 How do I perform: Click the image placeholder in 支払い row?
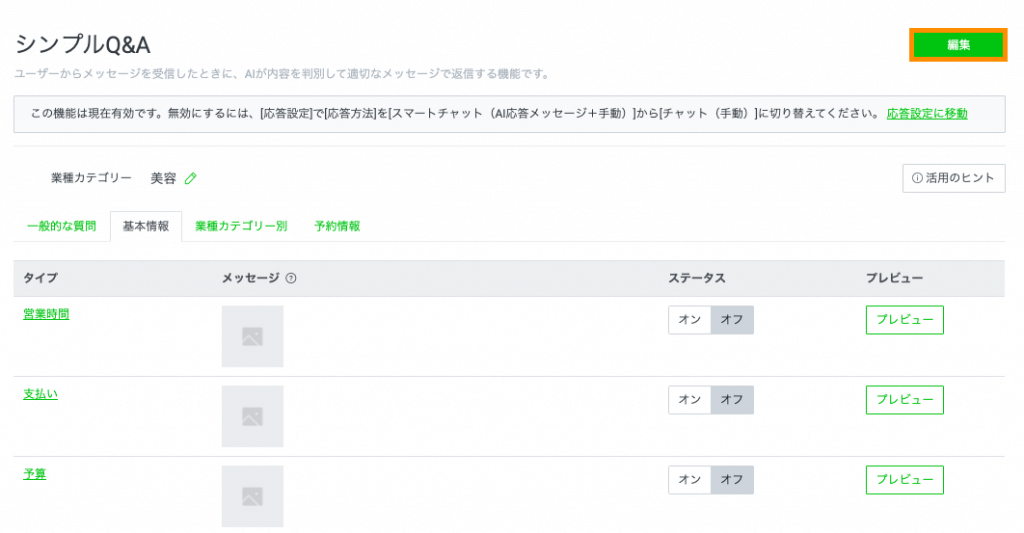252,416
